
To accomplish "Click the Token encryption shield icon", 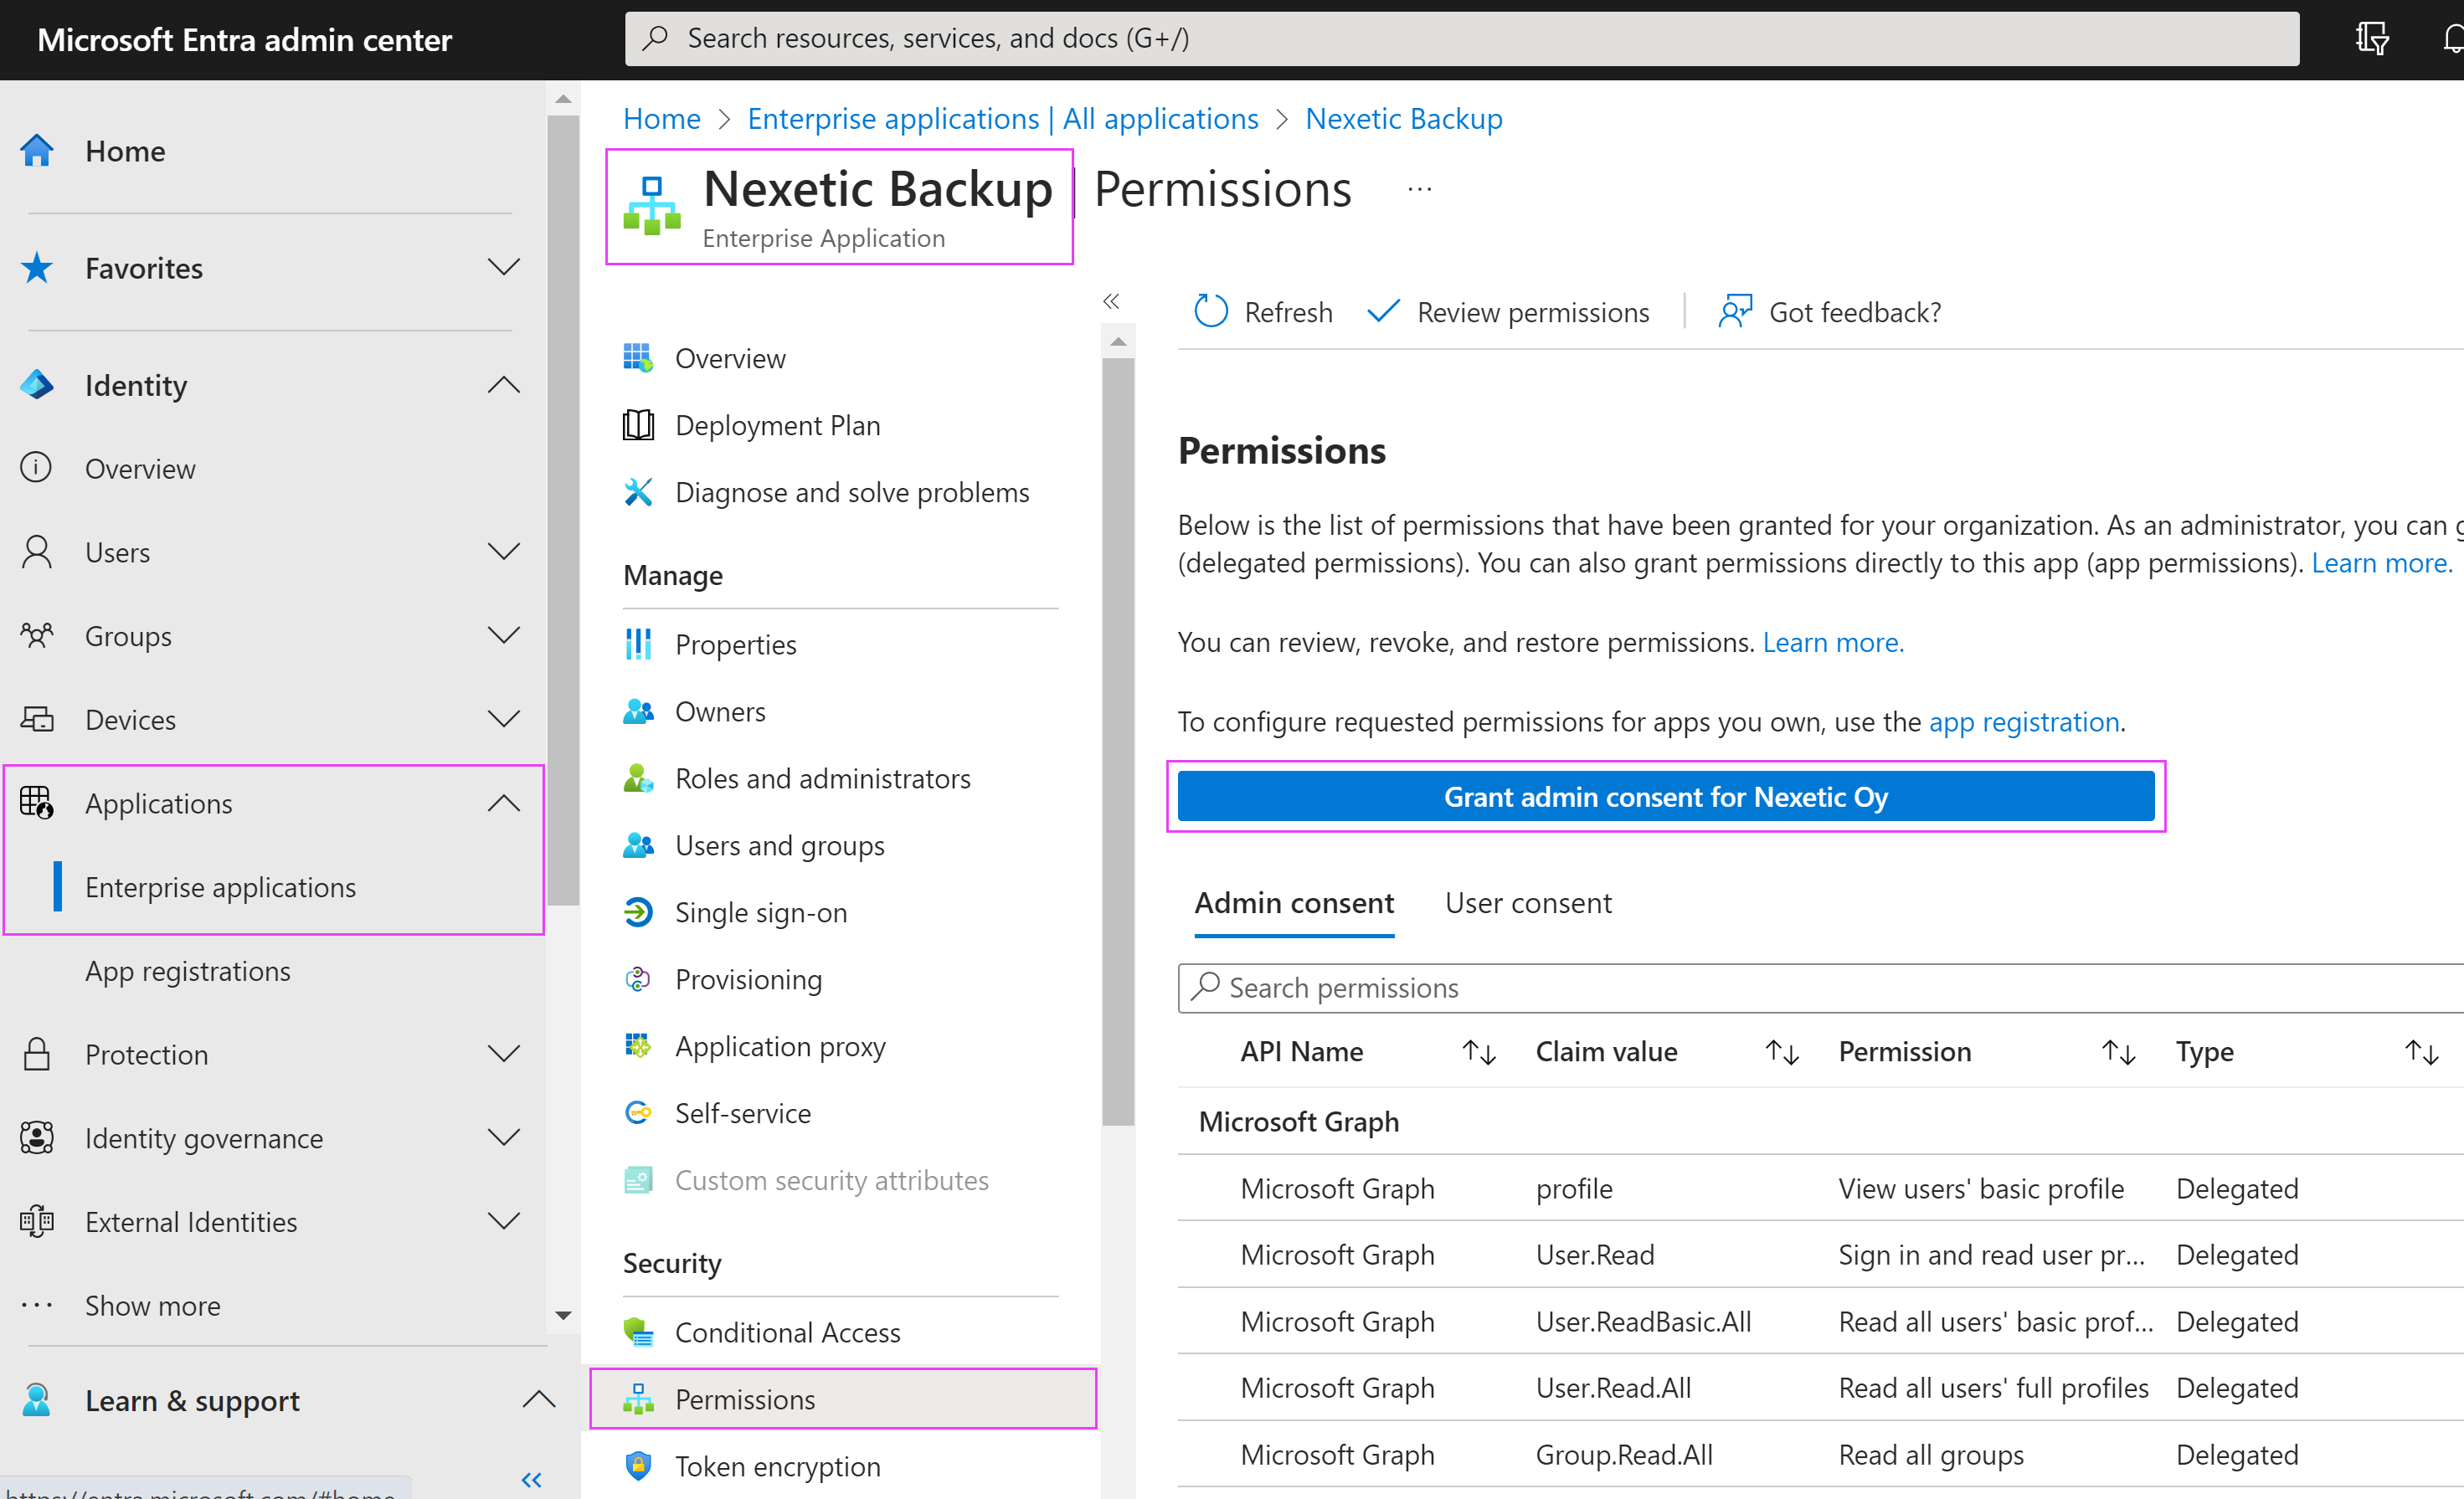I will pyautogui.click(x=638, y=1466).
